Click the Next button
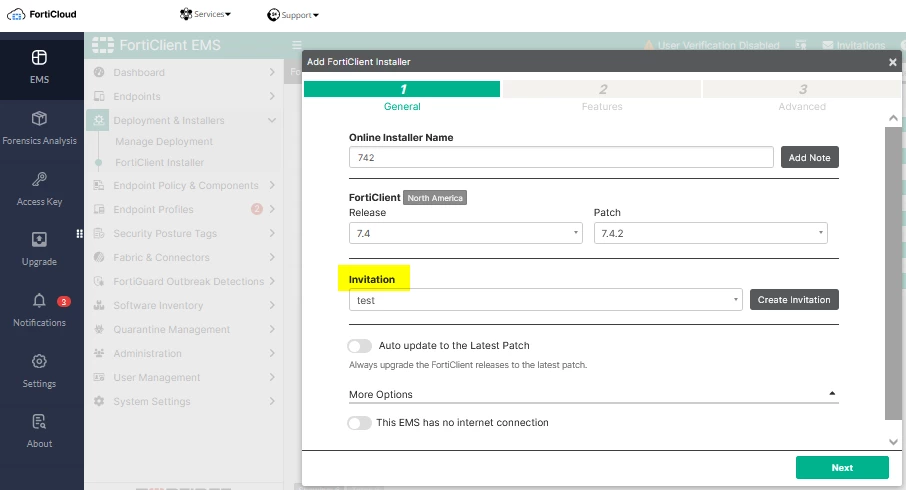 pos(842,467)
